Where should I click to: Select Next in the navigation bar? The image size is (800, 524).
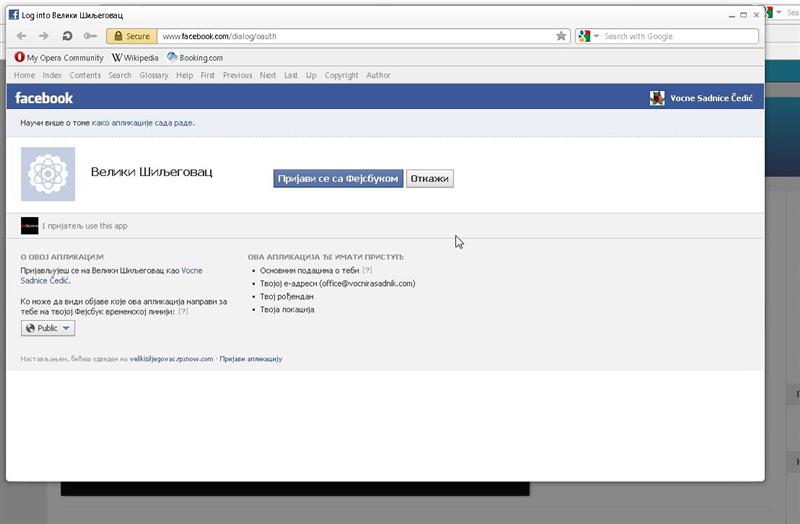coord(268,75)
